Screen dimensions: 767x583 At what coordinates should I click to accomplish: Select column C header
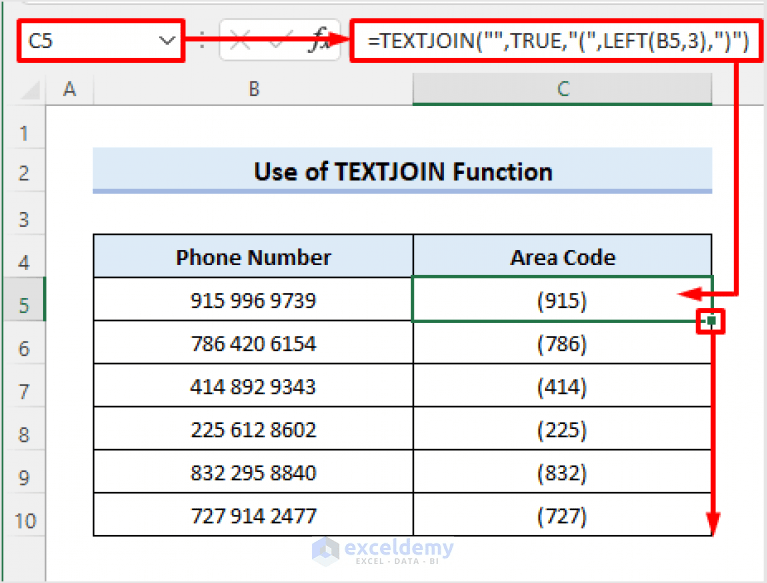(x=563, y=89)
